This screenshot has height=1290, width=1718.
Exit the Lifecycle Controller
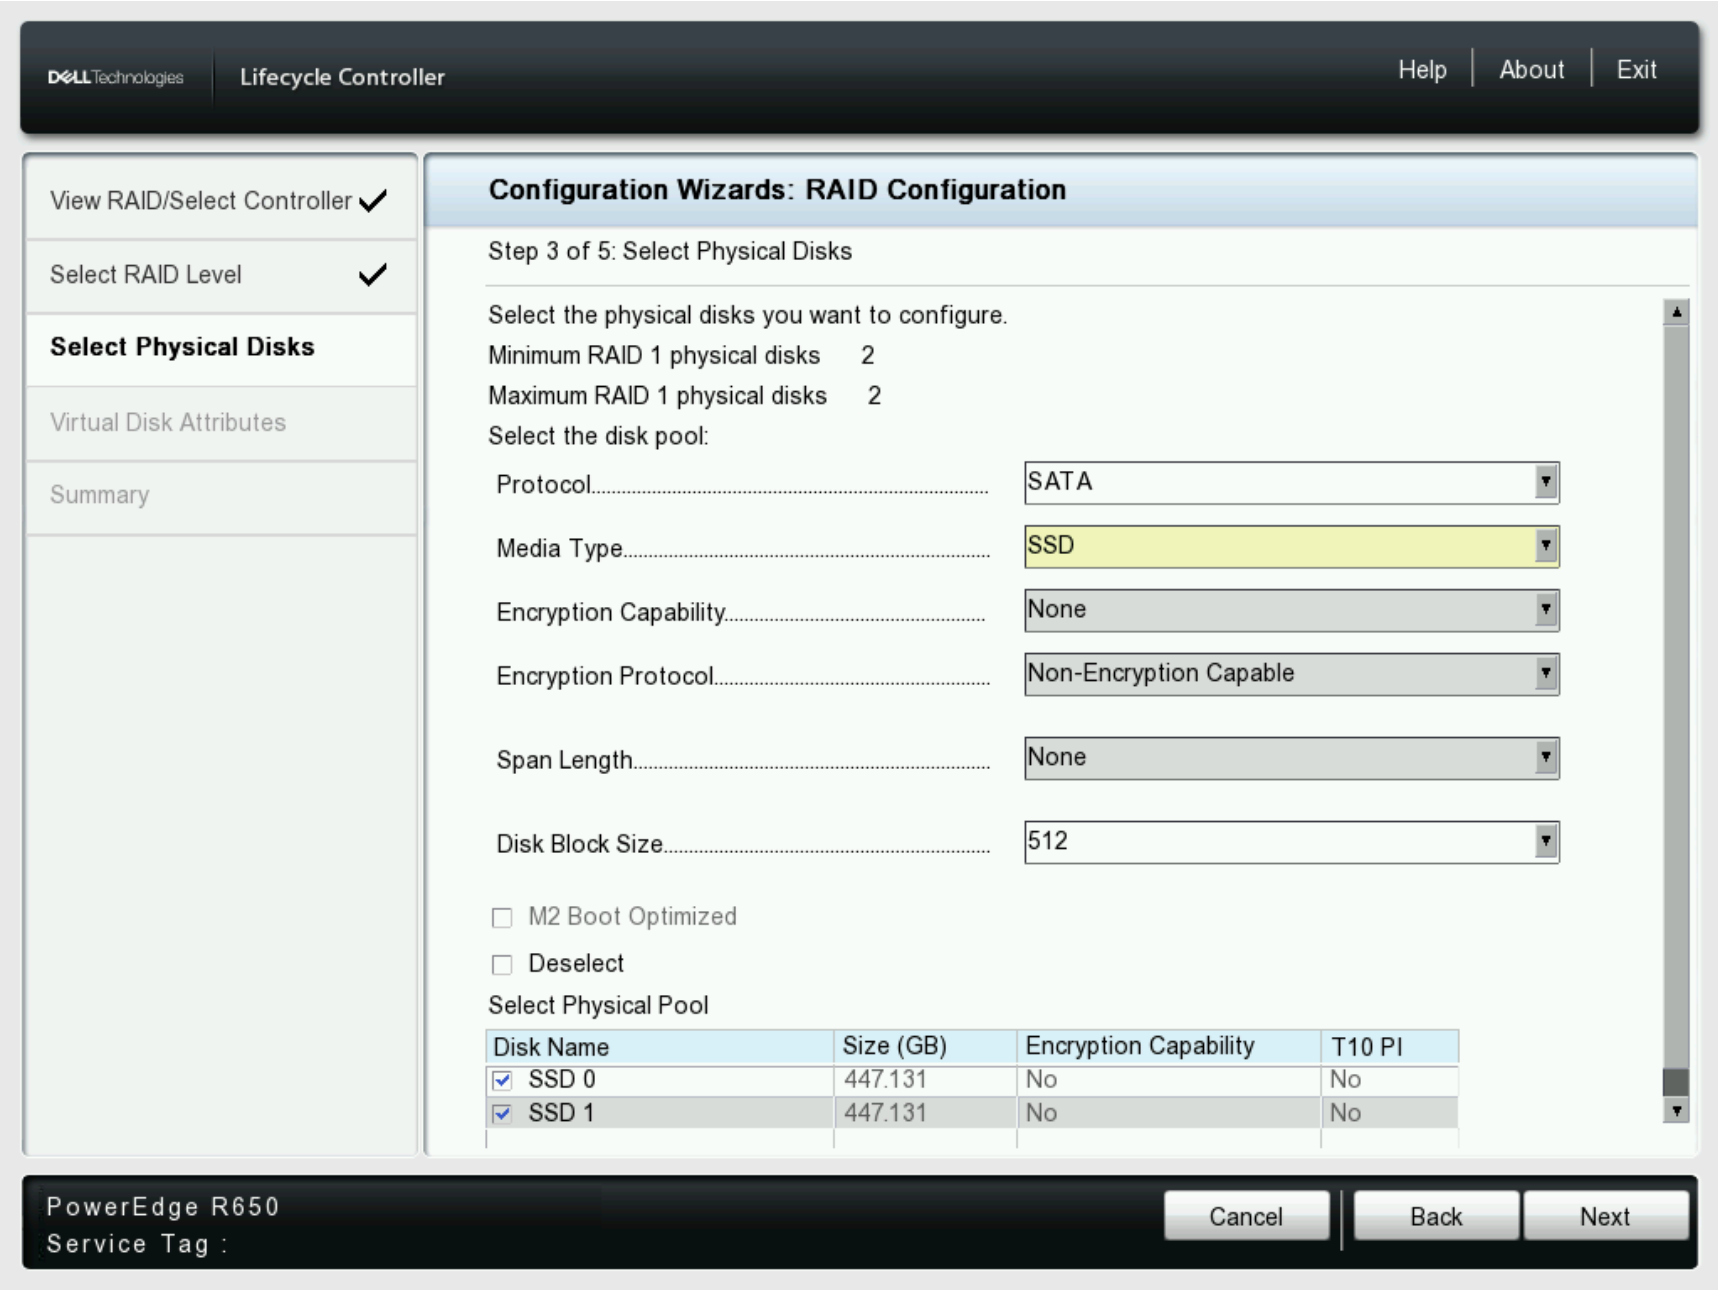coord(1636,70)
